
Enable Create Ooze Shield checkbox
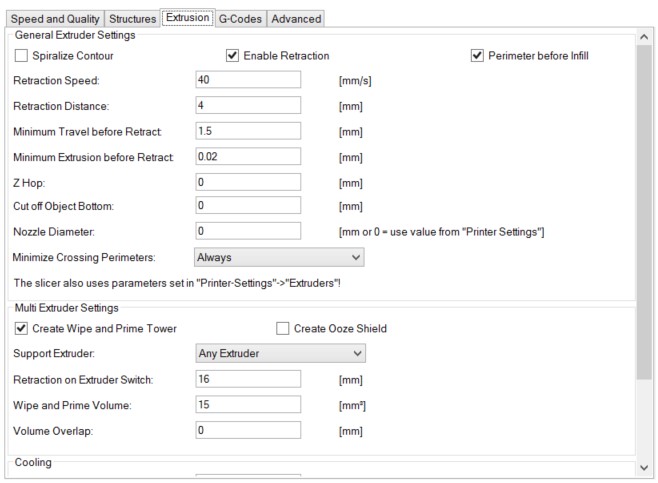point(282,328)
